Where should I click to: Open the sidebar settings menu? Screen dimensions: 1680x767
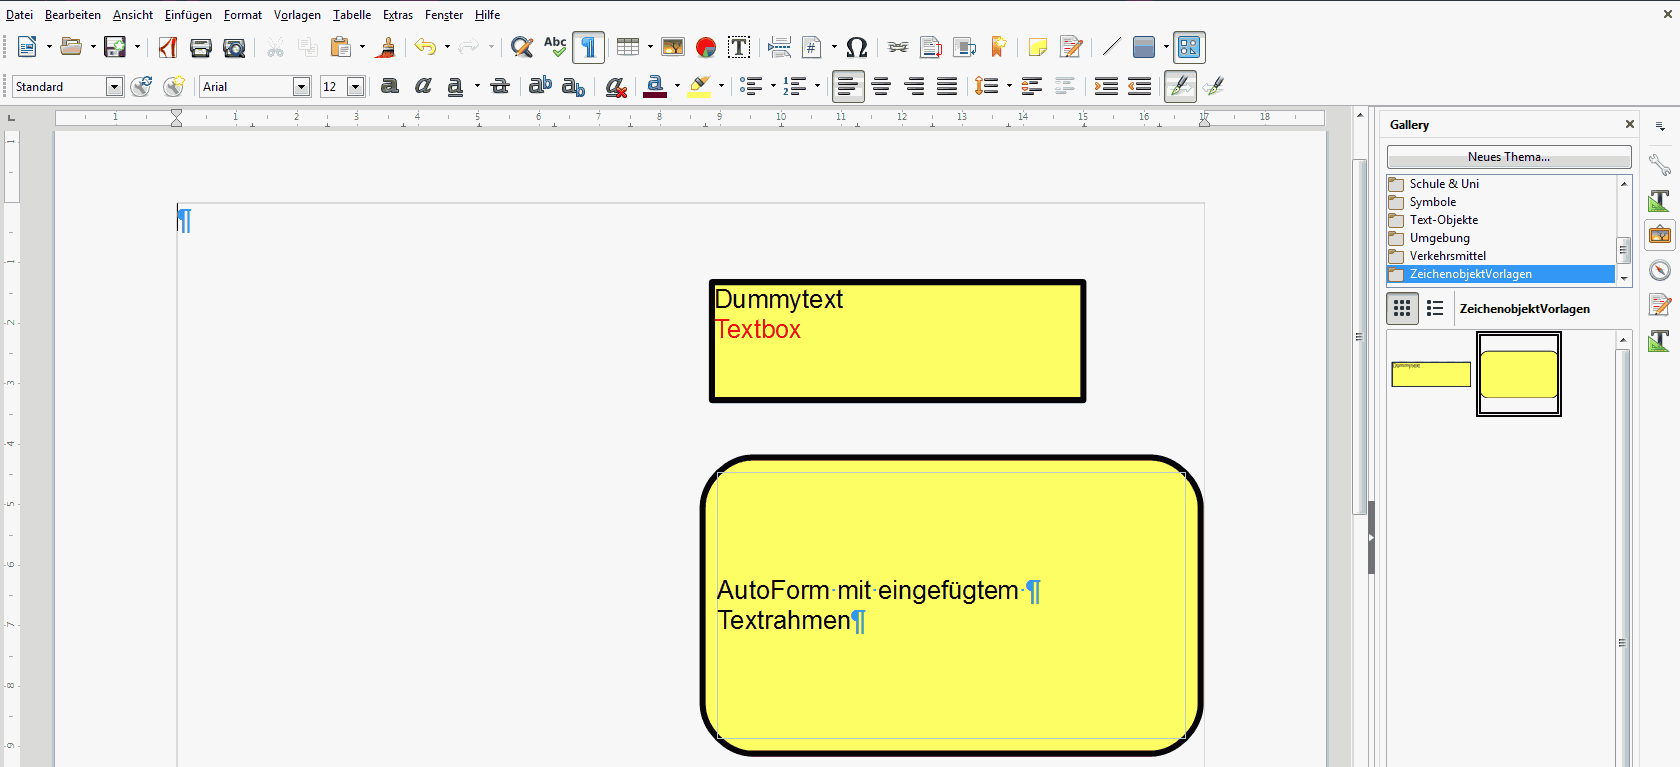point(1660,126)
